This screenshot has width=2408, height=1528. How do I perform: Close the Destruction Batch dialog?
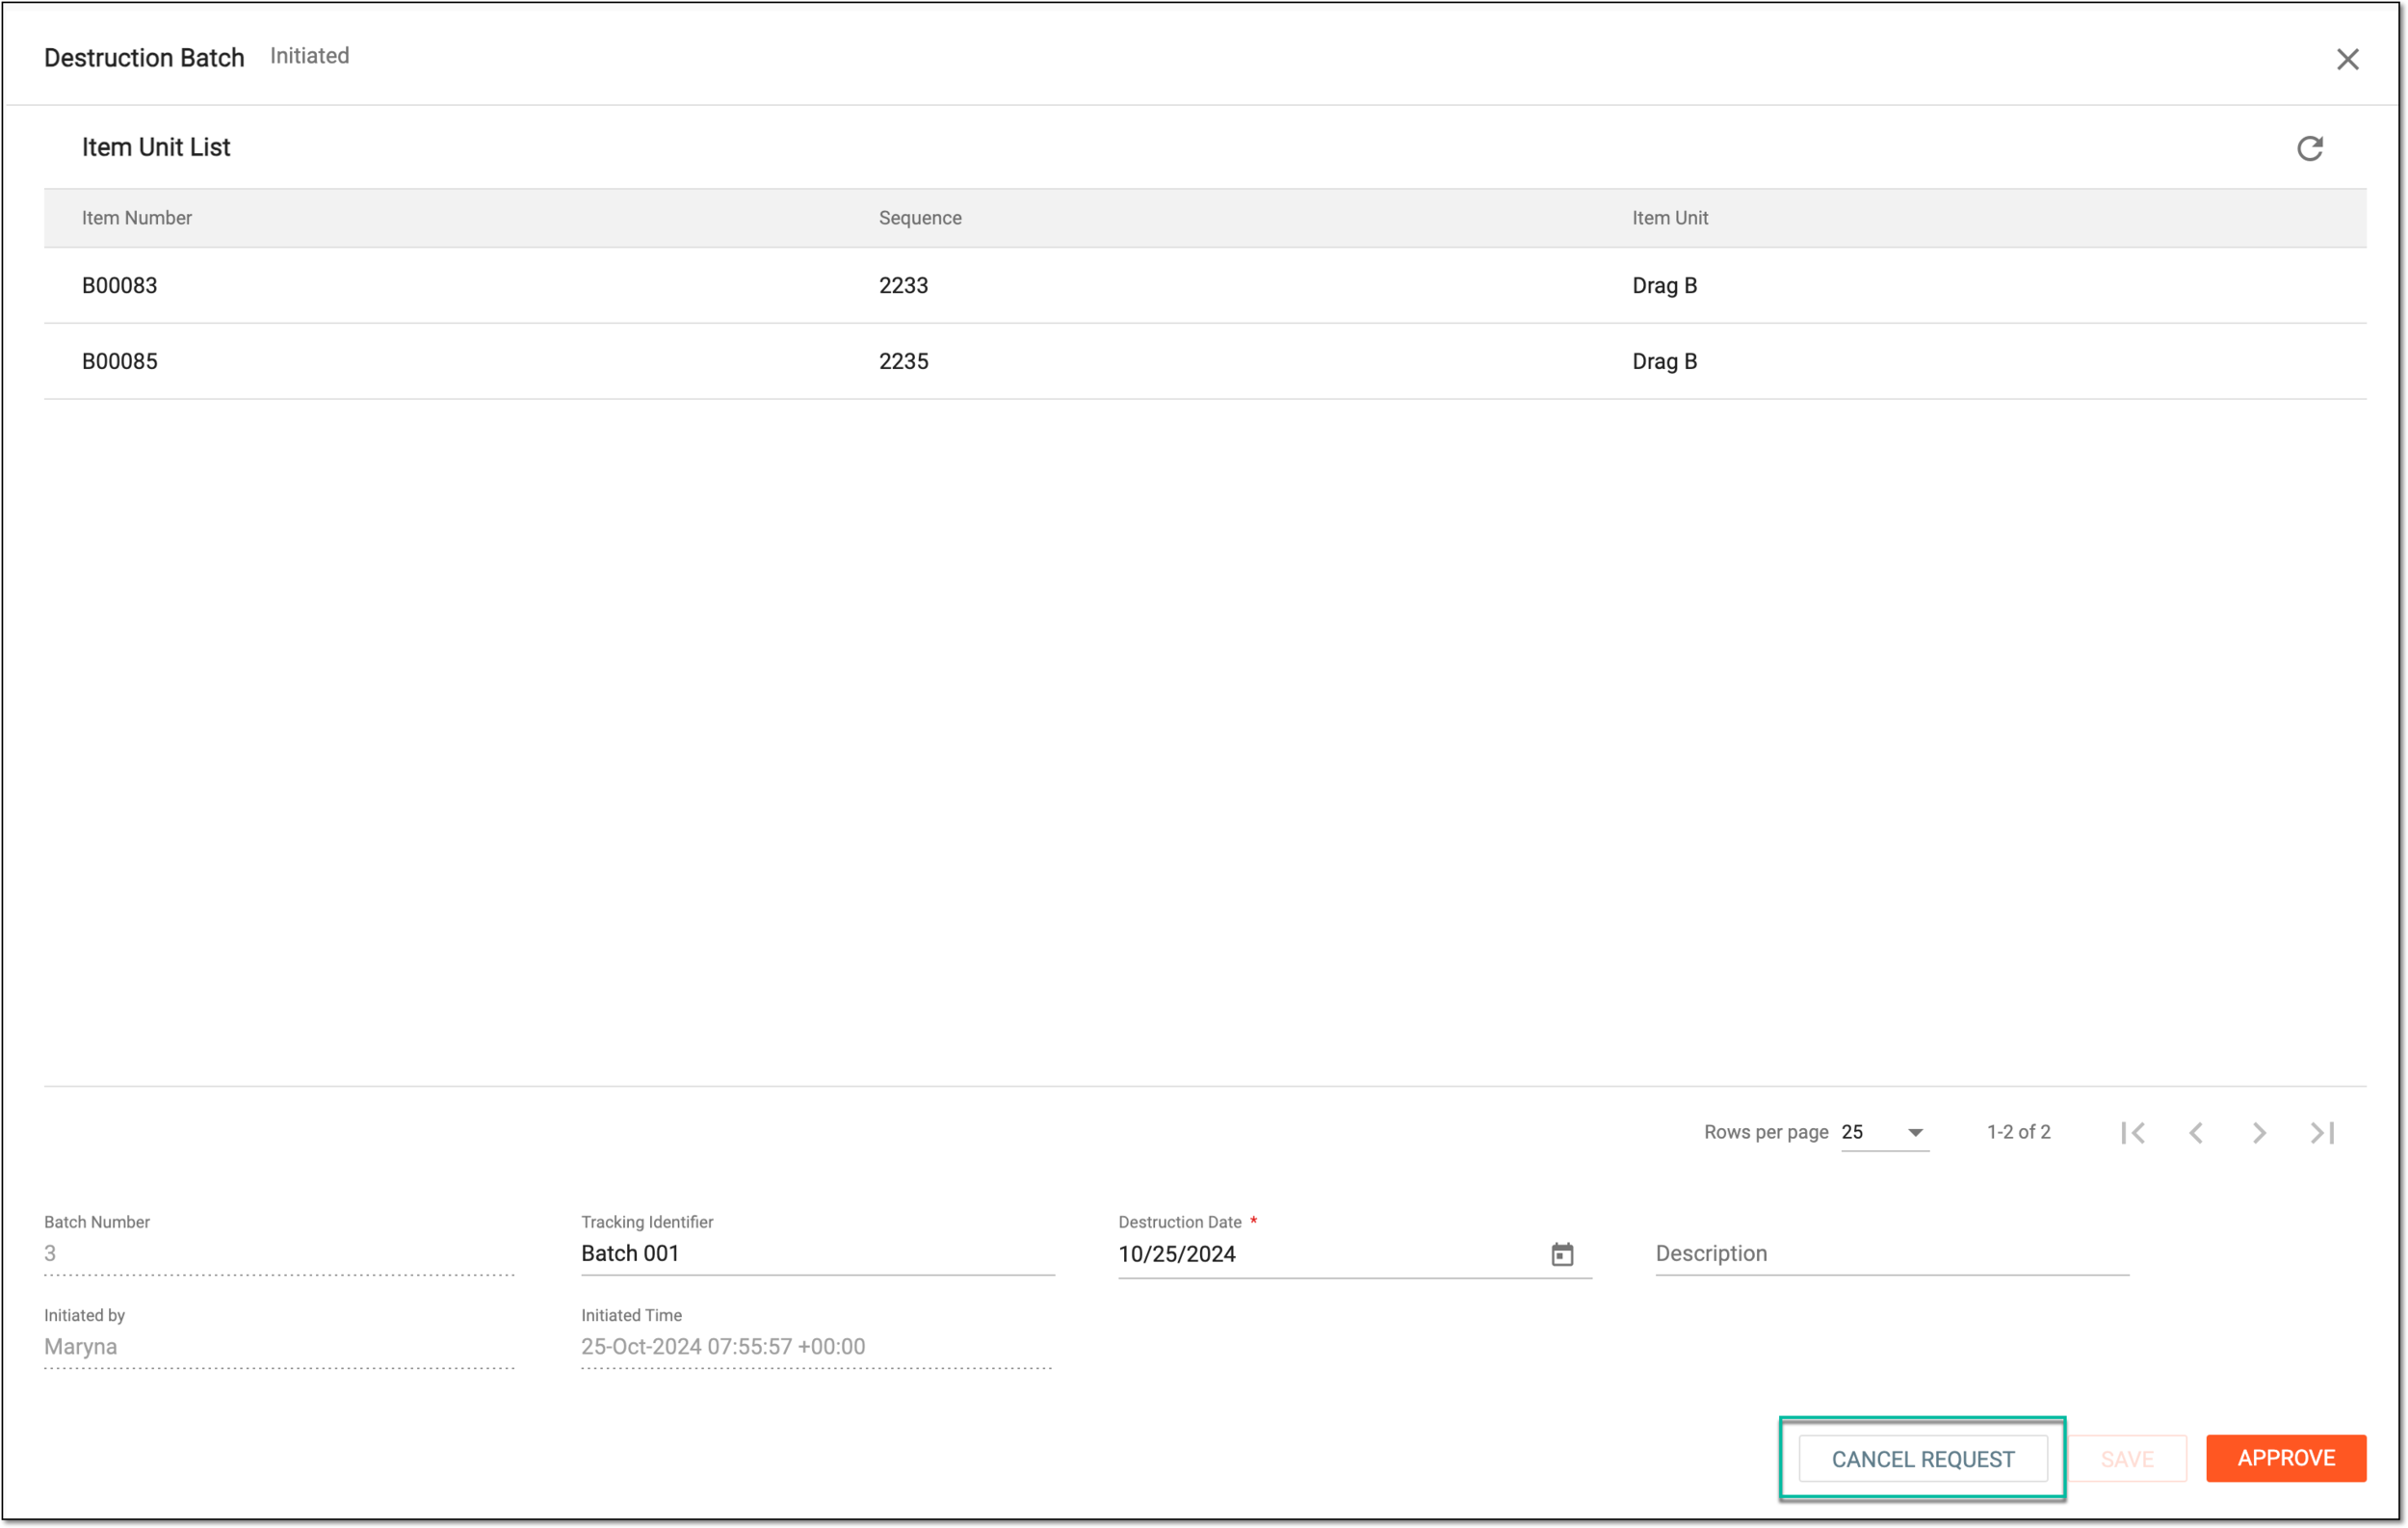[2347, 59]
